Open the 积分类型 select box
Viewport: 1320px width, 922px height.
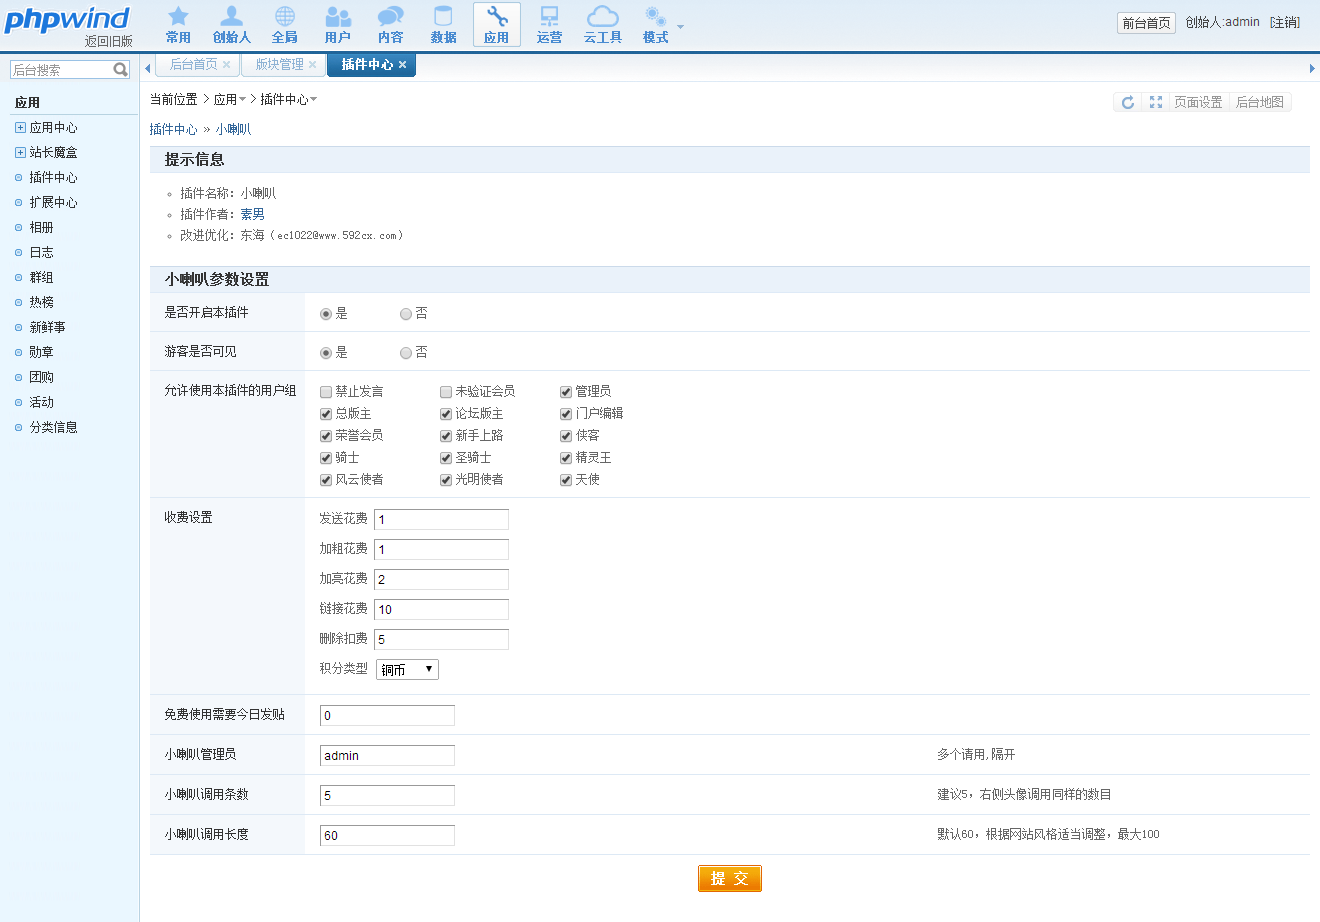point(407,669)
